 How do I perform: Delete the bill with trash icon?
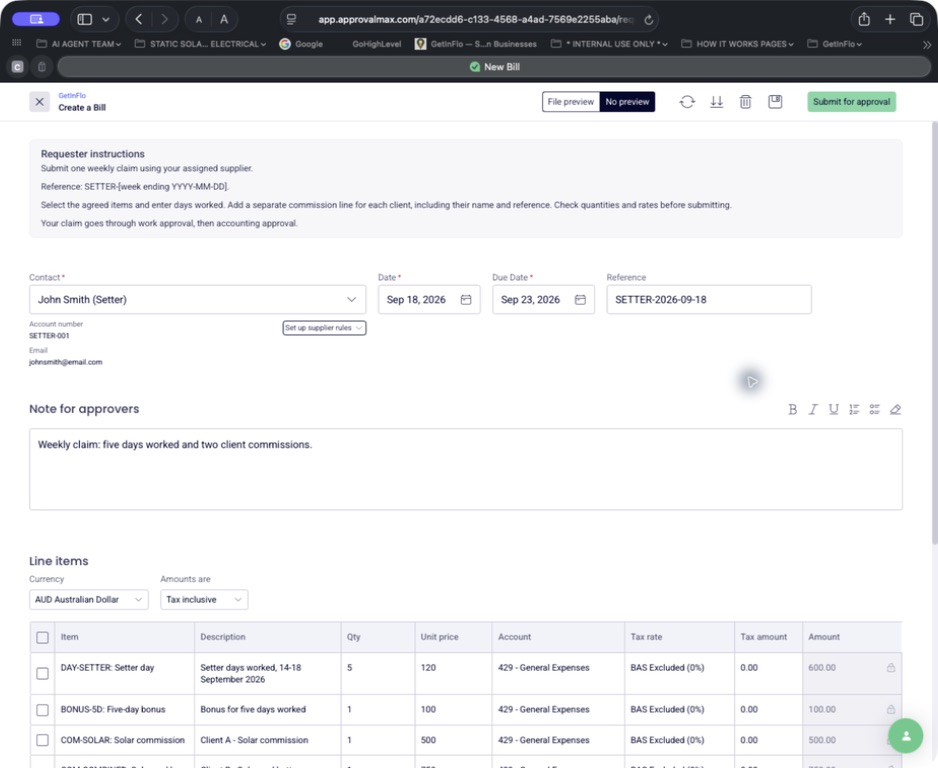pos(745,102)
